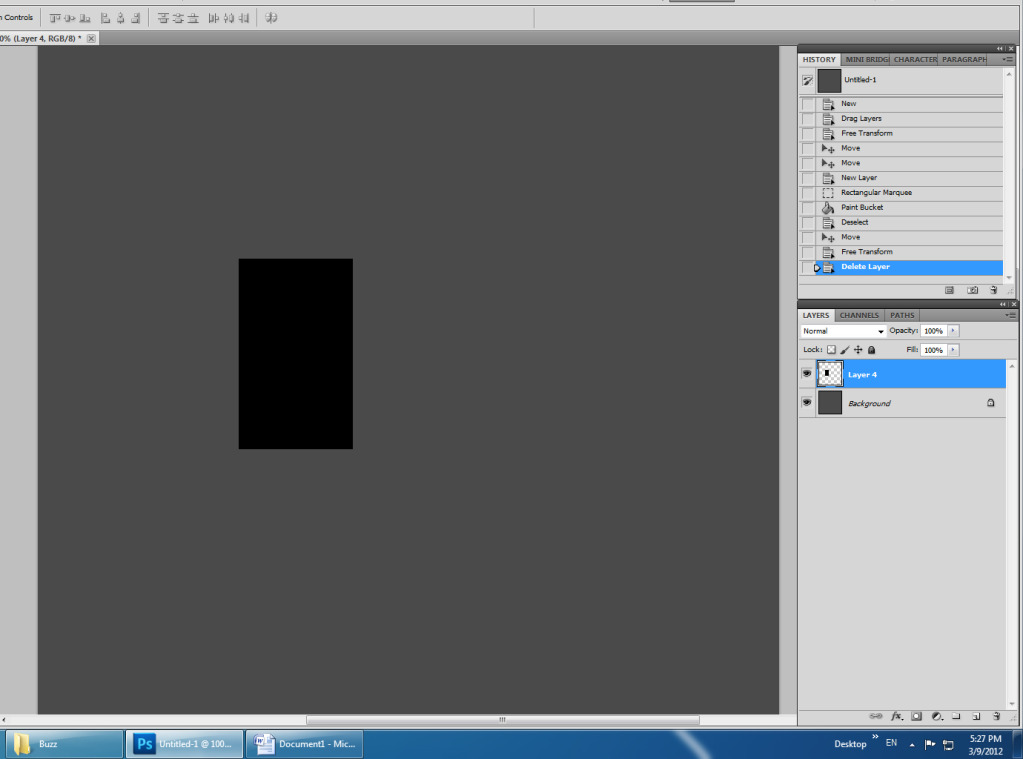Hide the Background layer eye
This screenshot has width=1023, height=759.
click(x=807, y=403)
